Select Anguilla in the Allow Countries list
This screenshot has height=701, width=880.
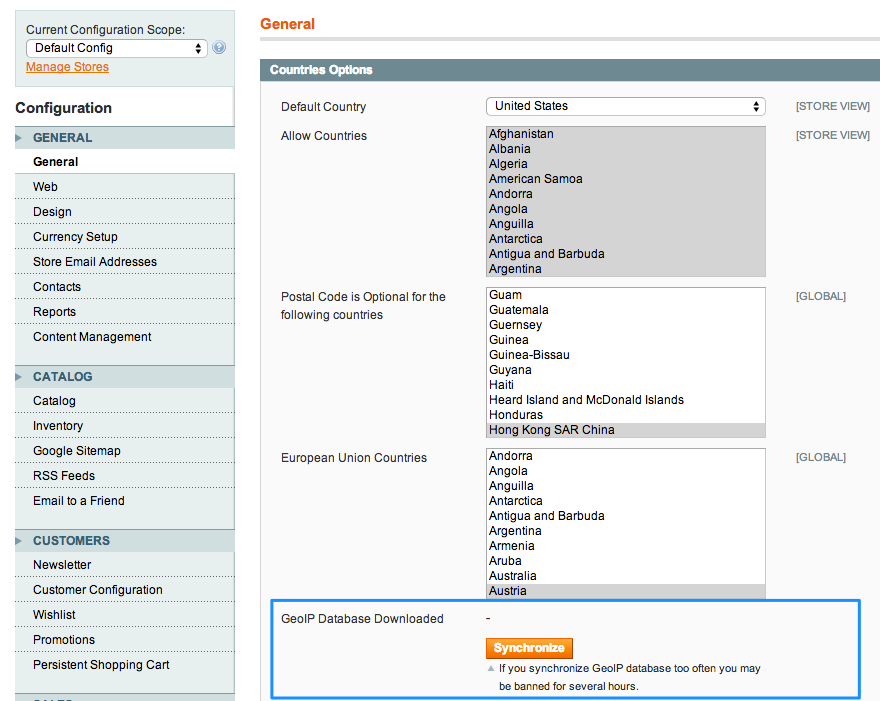(x=625, y=224)
